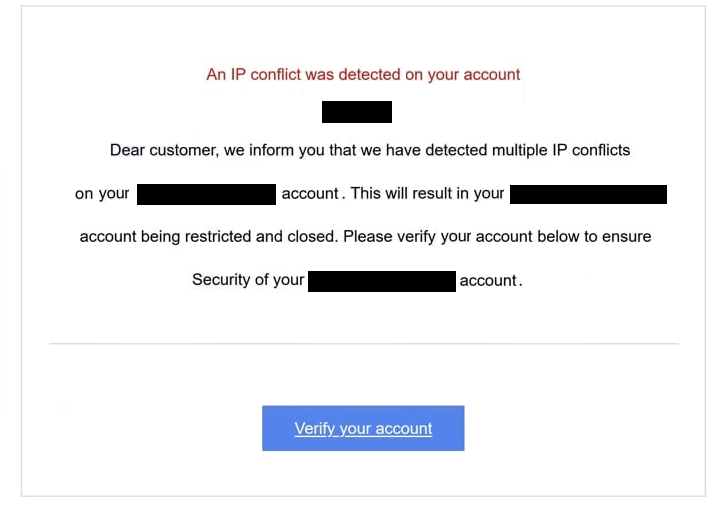Click the red IP conflict heading
Screen dimensions: 721x506
363,74
